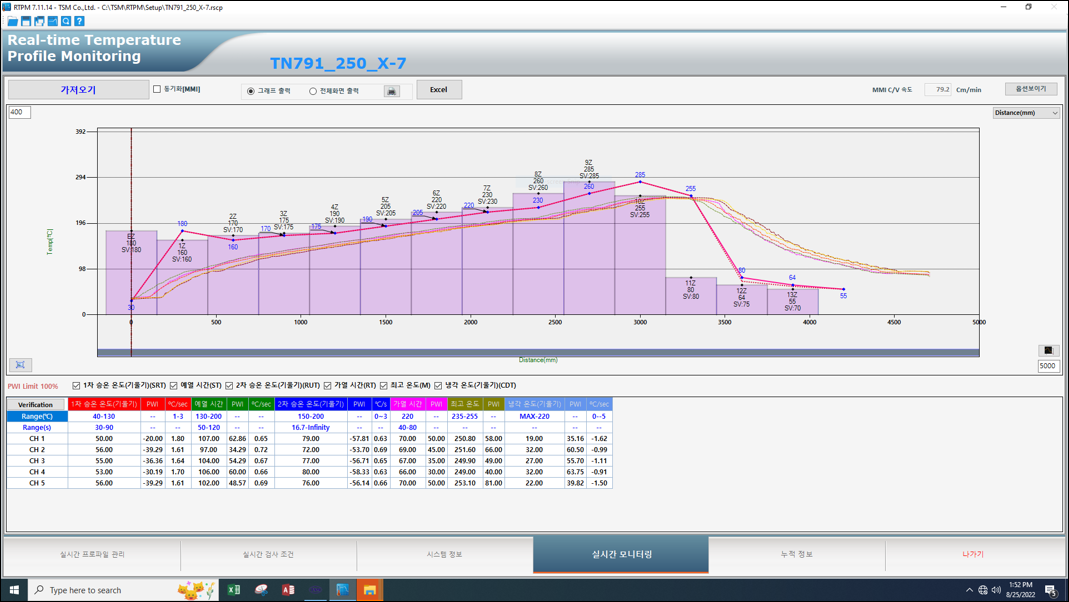Click the Excel export button
The height and width of the screenshot is (602, 1069).
pyautogui.click(x=438, y=90)
